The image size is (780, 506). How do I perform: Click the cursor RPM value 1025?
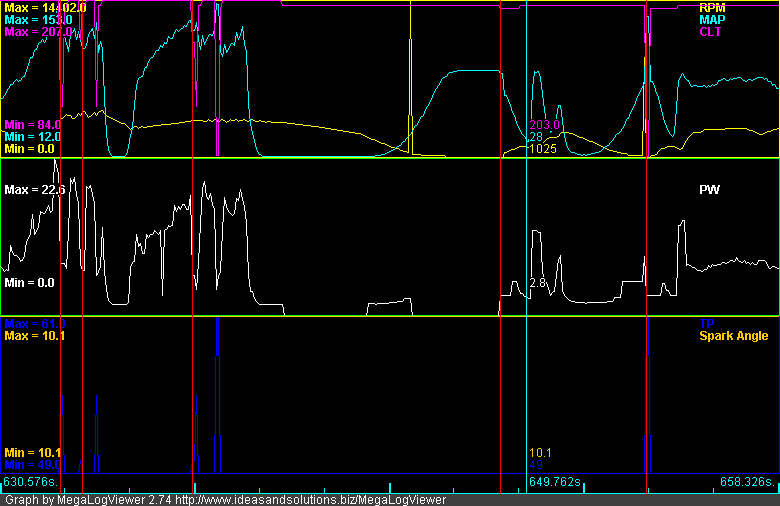(542, 149)
